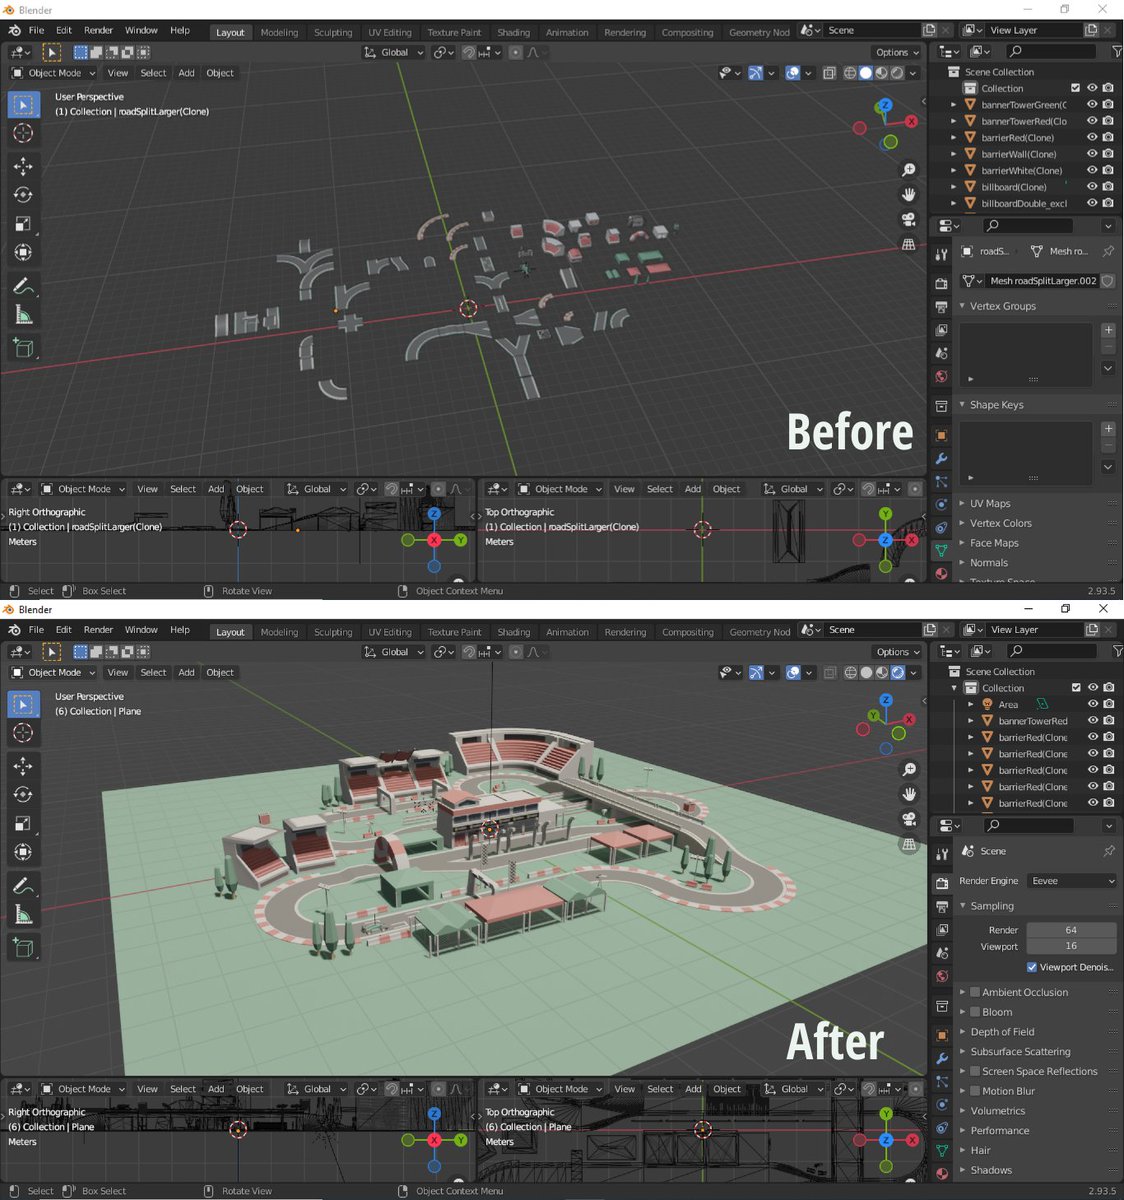Disable rendering for barrierWall(Clone) in Before outliner
This screenshot has height=1200, width=1124.
(1108, 154)
